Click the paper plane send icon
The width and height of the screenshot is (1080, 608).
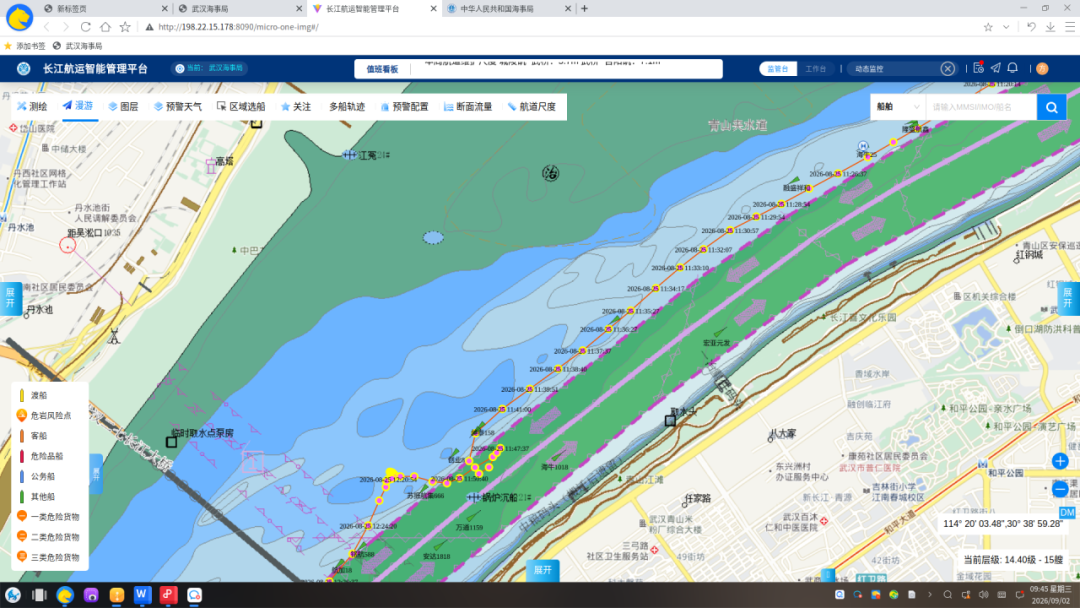995,68
